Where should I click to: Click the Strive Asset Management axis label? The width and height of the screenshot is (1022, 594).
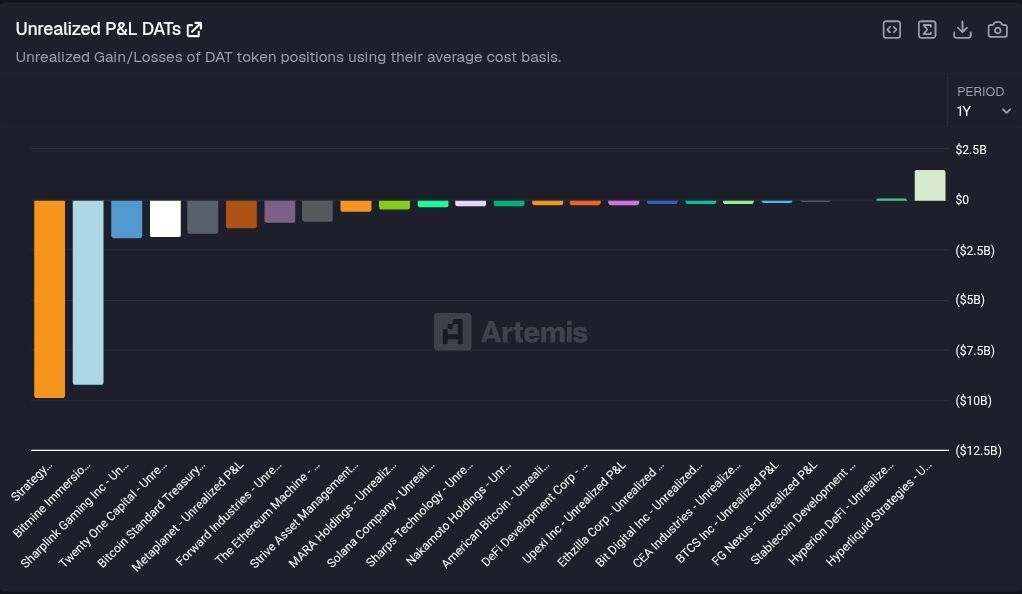(x=304, y=515)
